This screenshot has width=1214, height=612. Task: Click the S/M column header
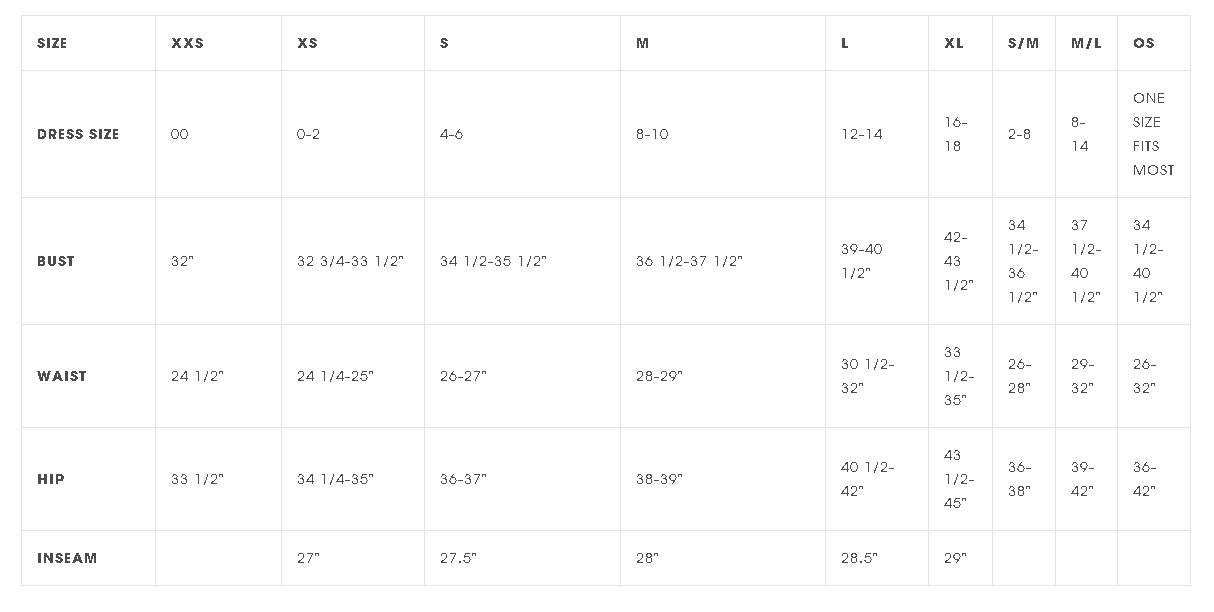point(1023,44)
